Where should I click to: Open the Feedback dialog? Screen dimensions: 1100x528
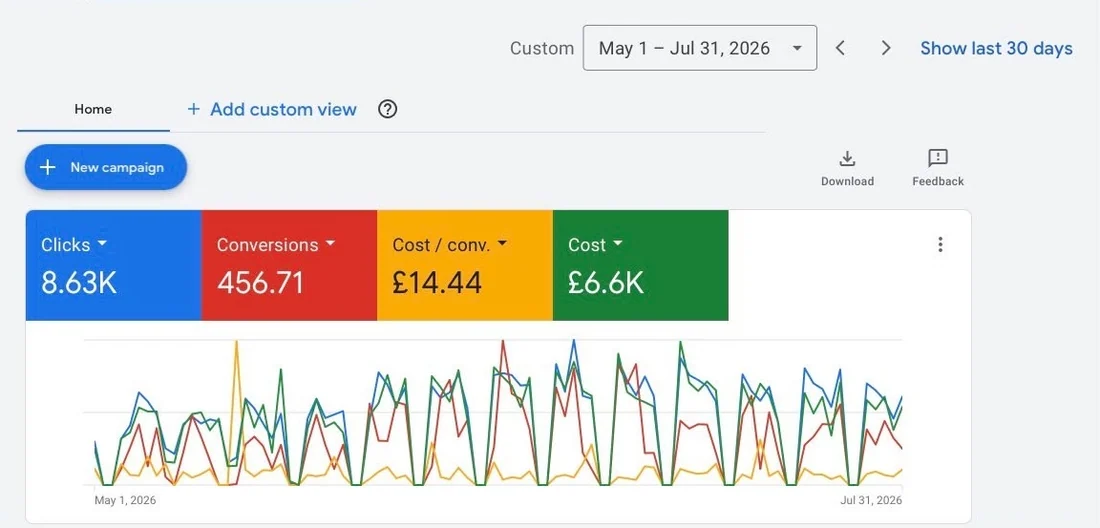pos(938,168)
